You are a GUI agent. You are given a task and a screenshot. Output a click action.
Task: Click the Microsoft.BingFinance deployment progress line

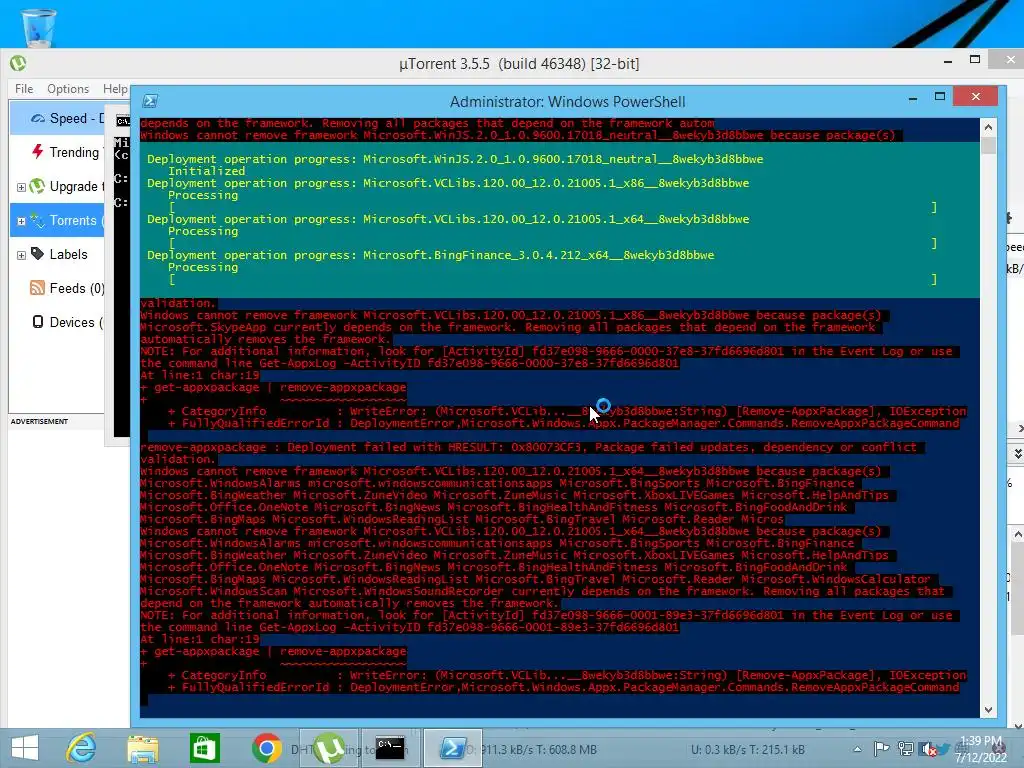tap(430, 255)
